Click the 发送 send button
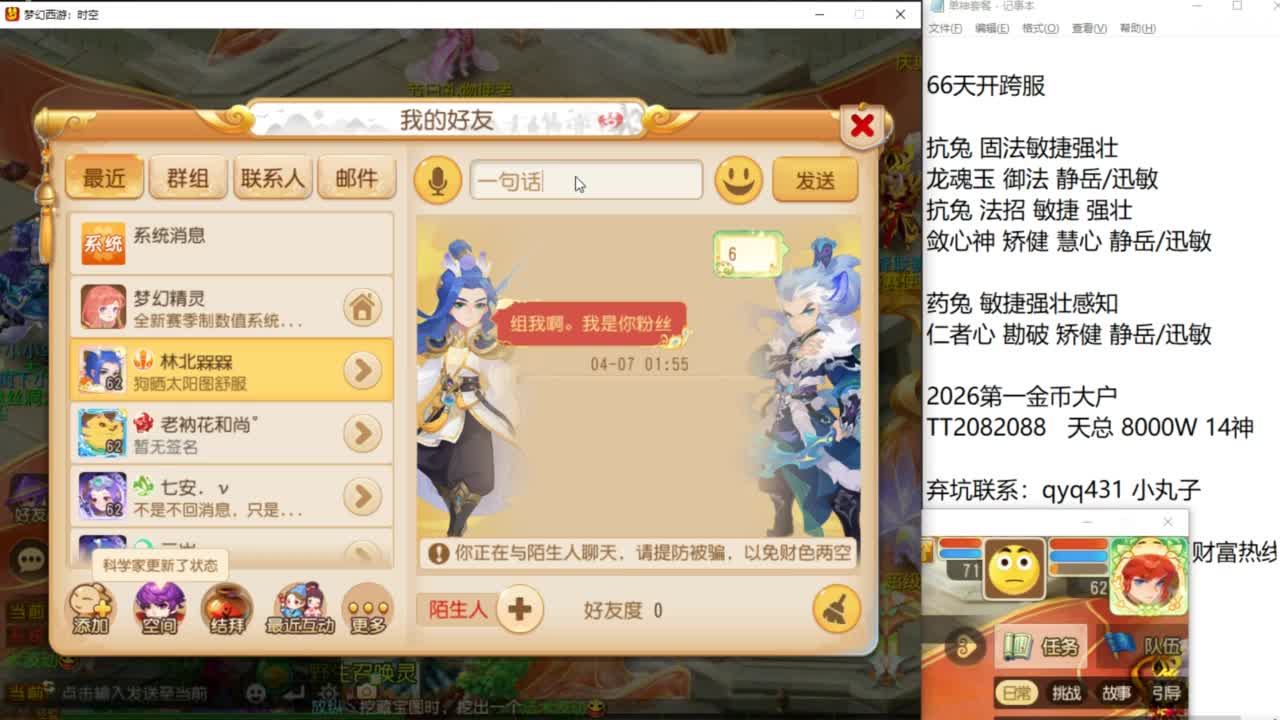Image resolution: width=1280 pixels, height=720 pixels. click(815, 180)
